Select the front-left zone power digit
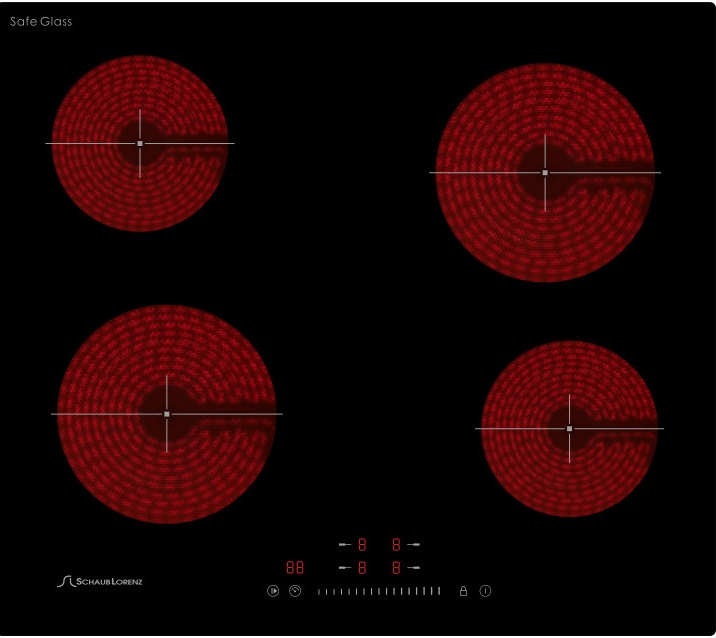The height and width of the screenshot is (638, 716). (x=362, y=568)
